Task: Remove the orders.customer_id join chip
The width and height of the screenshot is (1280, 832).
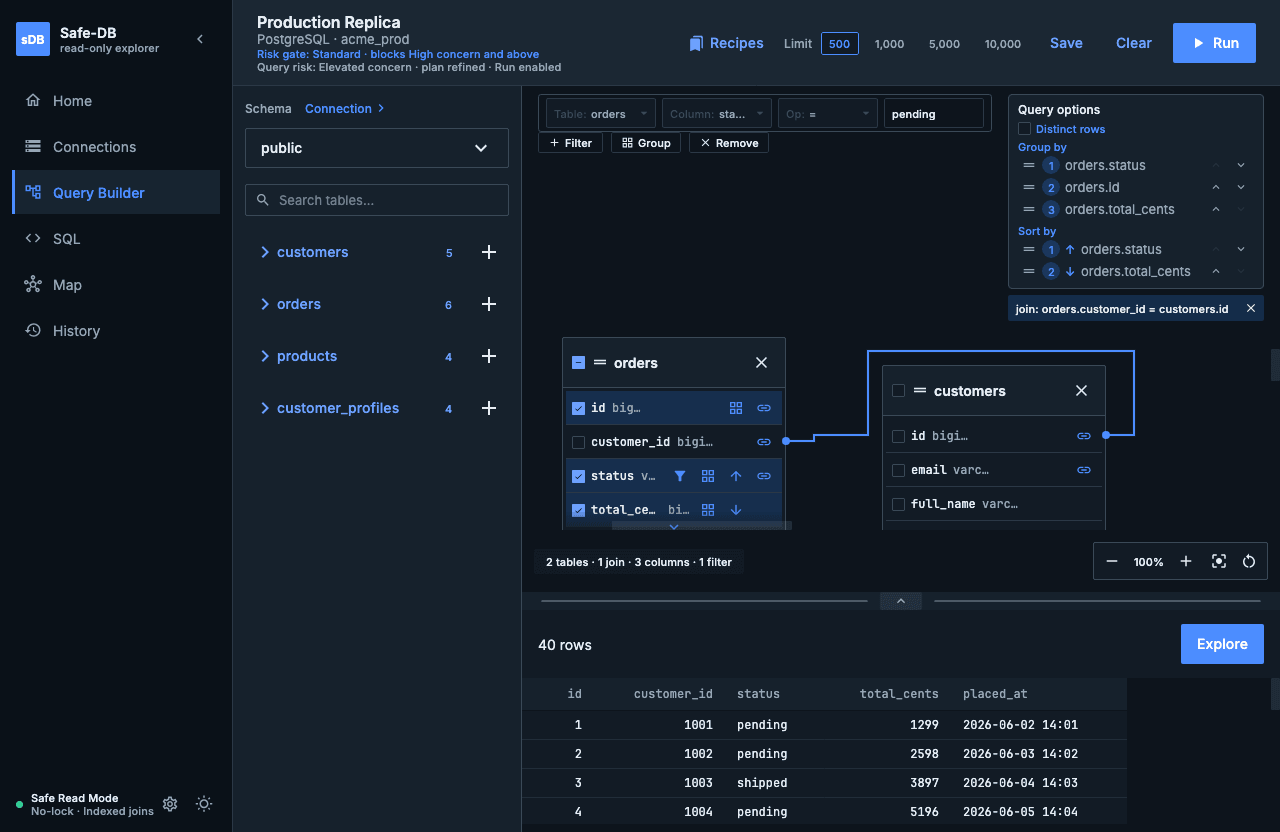Action: pos(1251,309)
